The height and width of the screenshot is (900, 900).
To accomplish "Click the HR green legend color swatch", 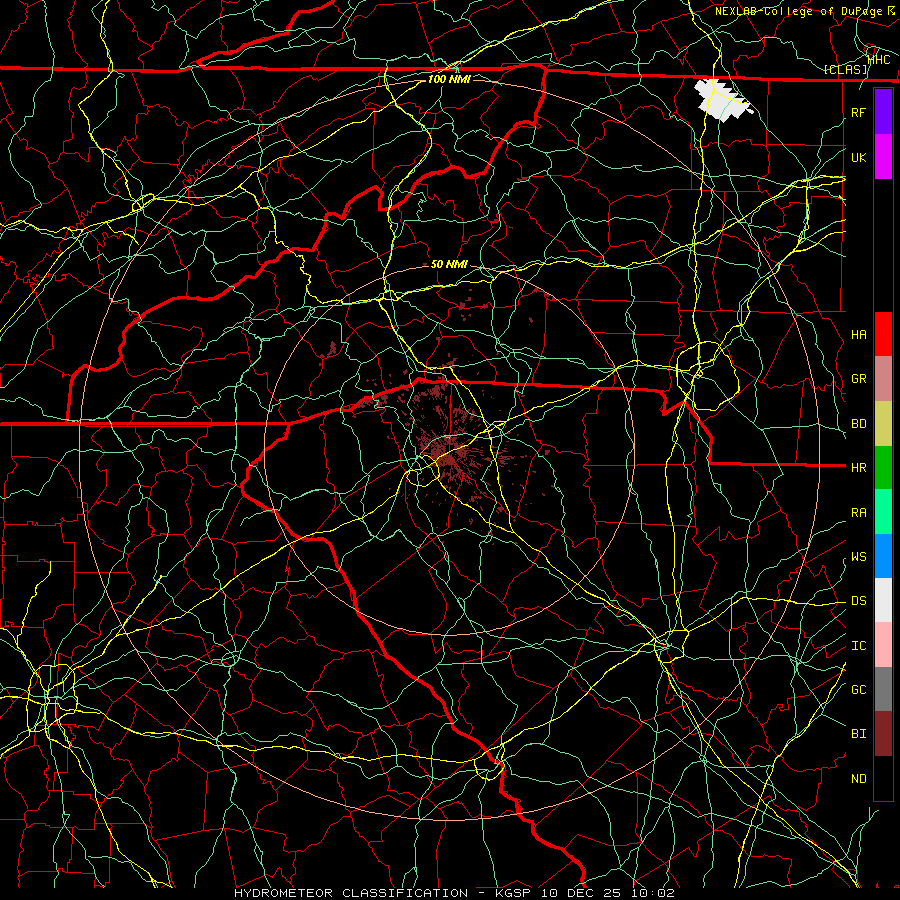I will tap(883, 468).
